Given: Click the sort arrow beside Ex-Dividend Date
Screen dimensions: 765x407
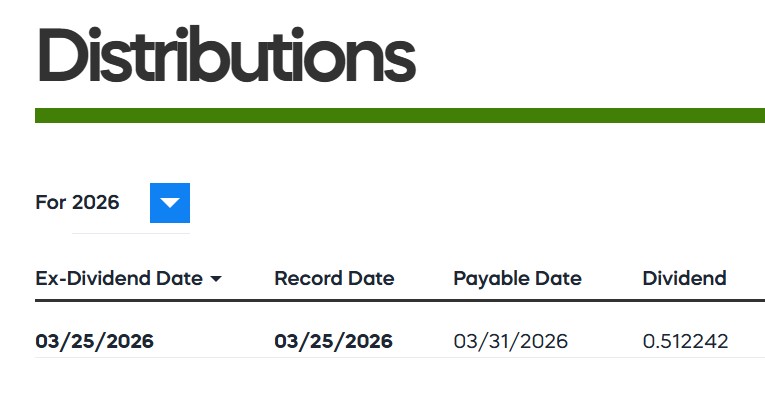Looking at the screenshot, I should coord(216,279).
